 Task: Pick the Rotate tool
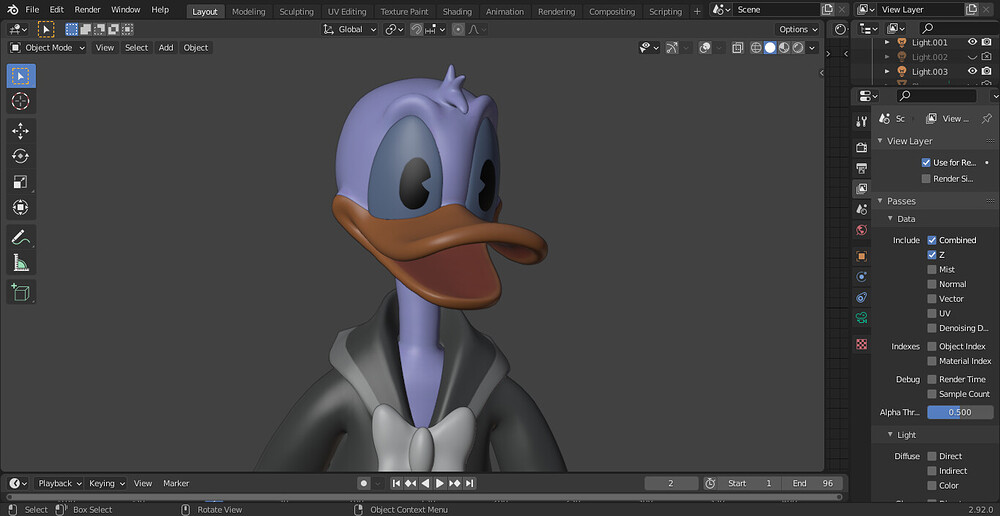(21, 156)
